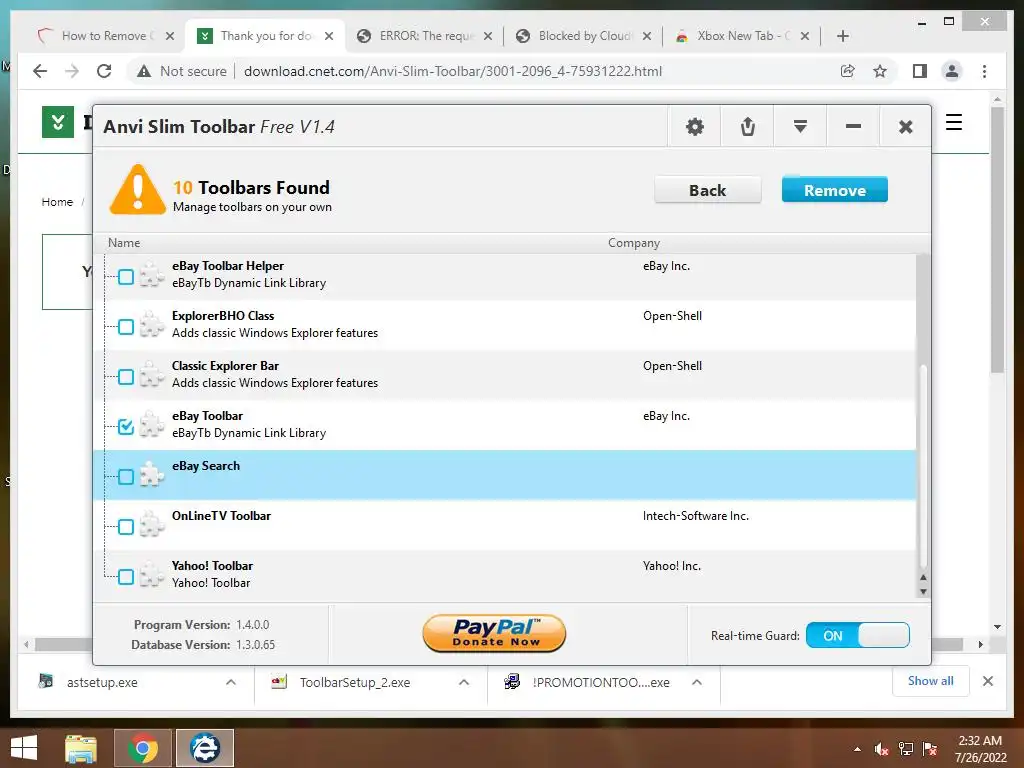1024x768 pixels.
Task: Check the eBay Search checkbox
Action: coord(126,477)
